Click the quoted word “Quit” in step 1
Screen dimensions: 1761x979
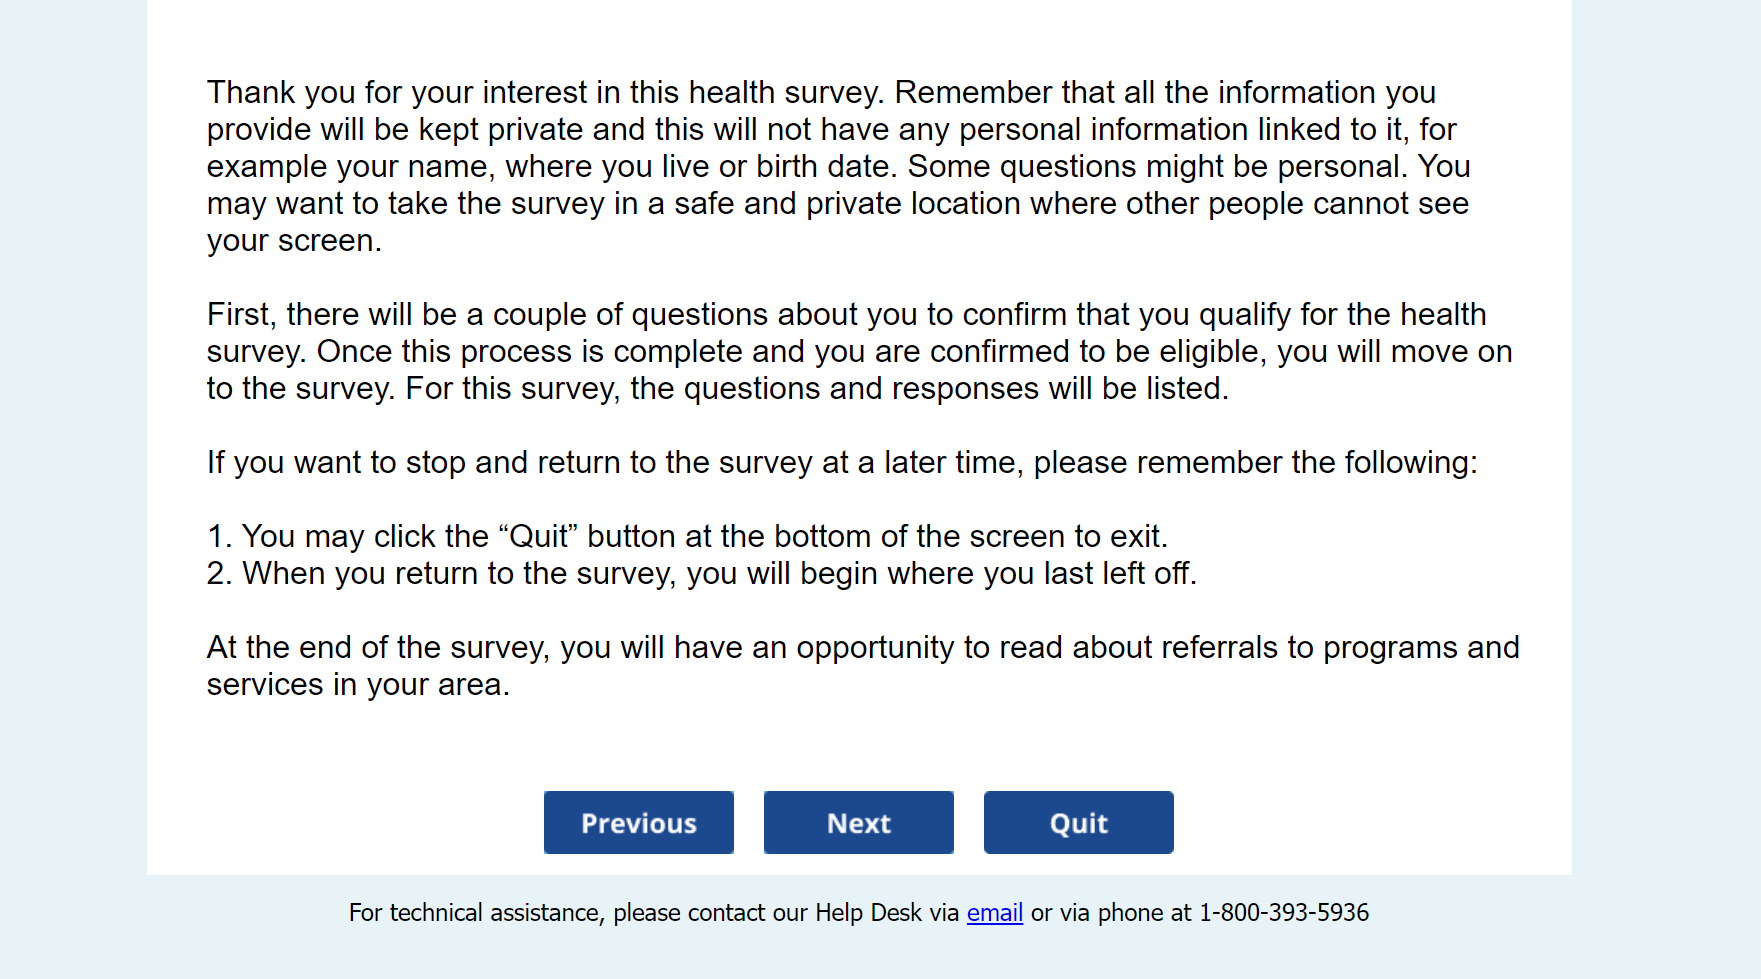[x=538, y=537]
